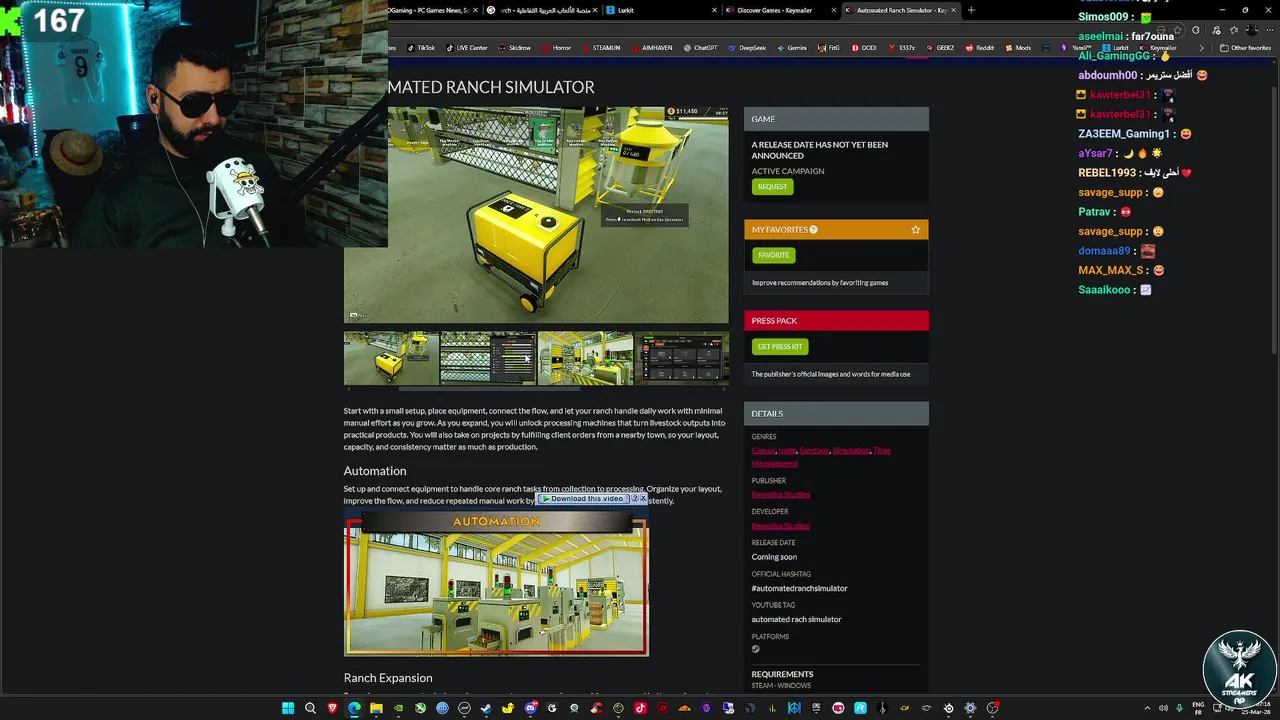This screenshot has height=720, width=1280.
Task: Open the Reddit bookmark
Action: pyautogui.click(x=979, y=48)
